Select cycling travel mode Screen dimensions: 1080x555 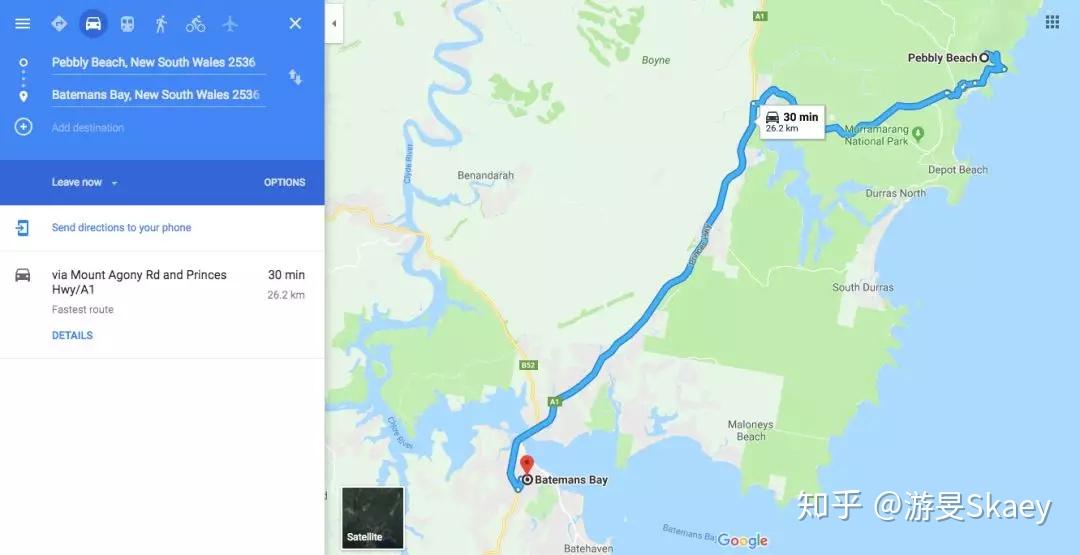click(x=196, y=24)
